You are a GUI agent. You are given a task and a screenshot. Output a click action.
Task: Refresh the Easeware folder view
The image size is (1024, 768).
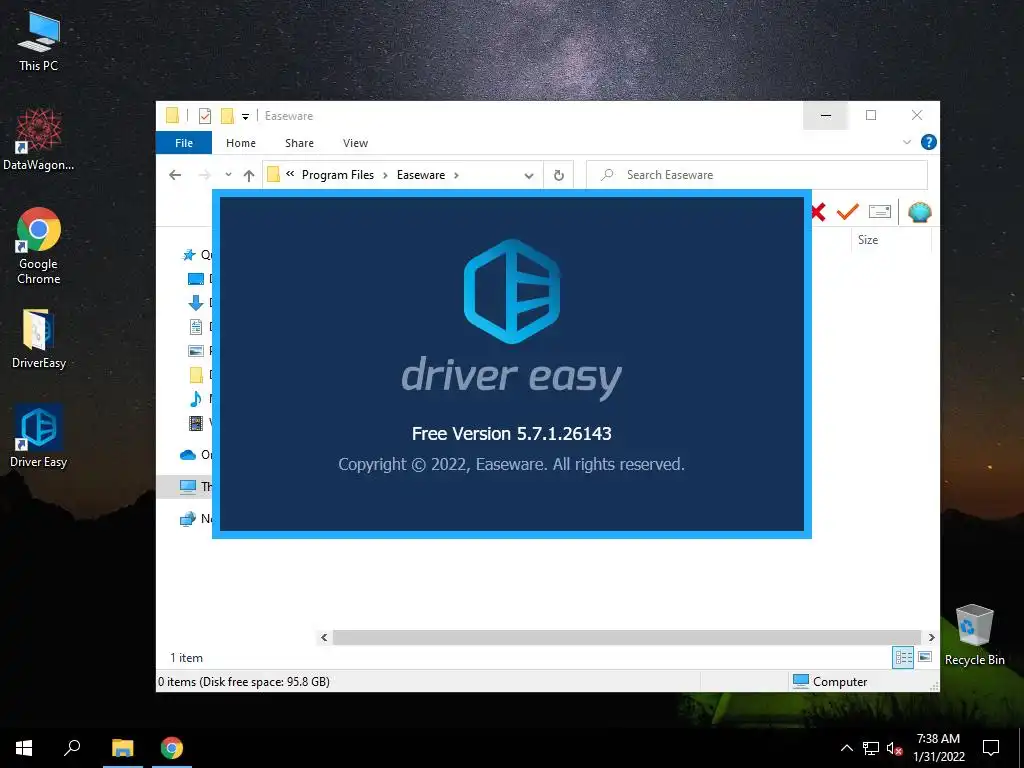[558, 175]
